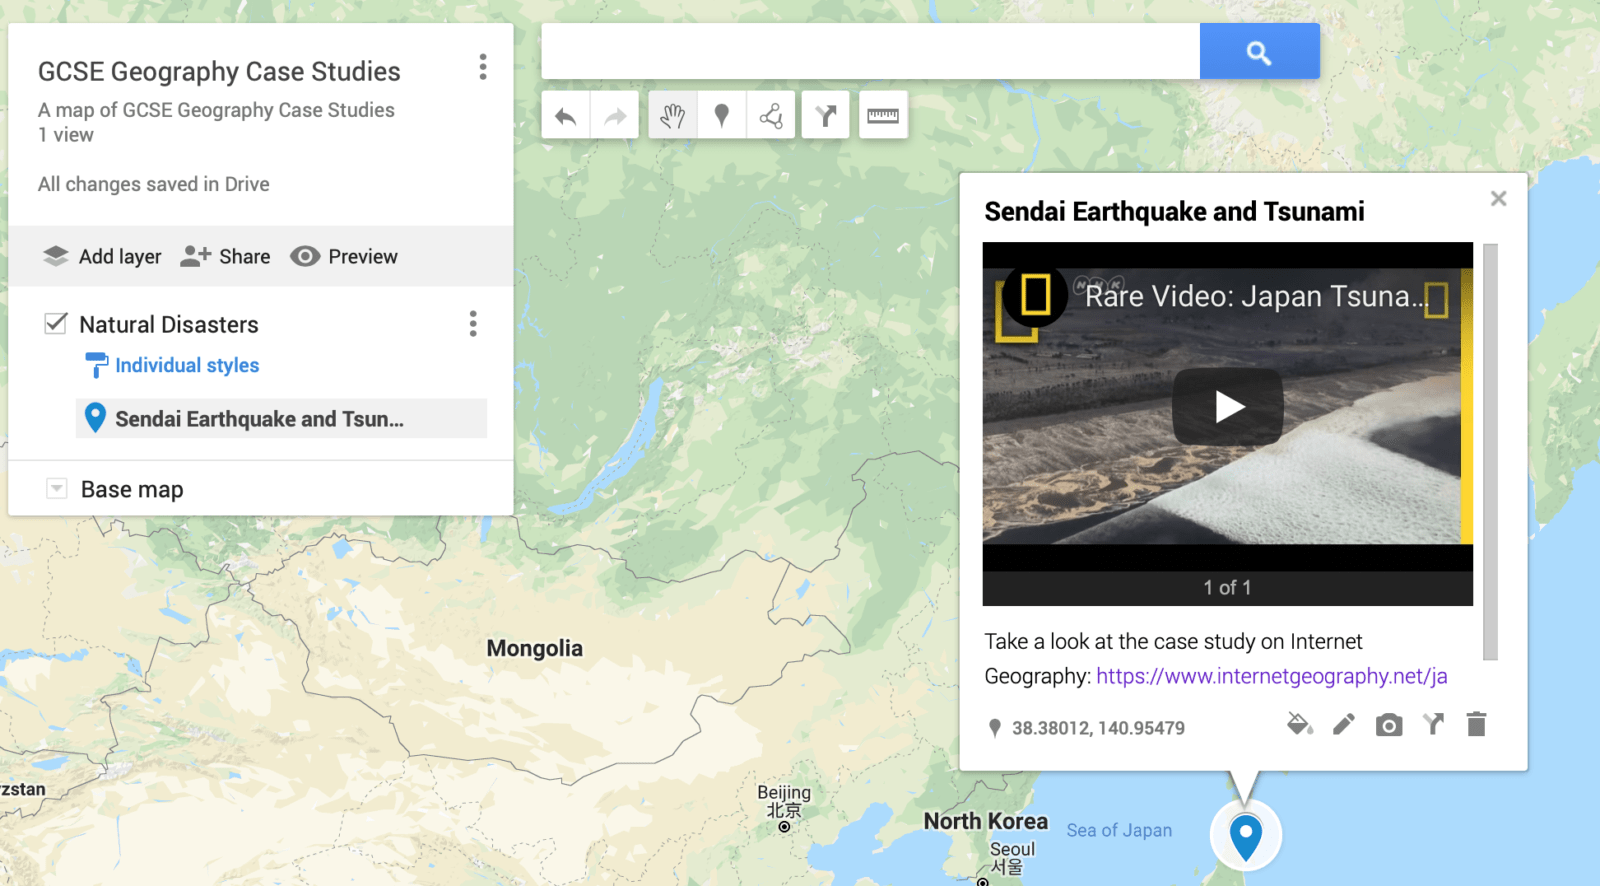Uncheck the Natural Disasters layer checkbox
This screenshot has width=1600, height=886.
[x=56, y=324]
